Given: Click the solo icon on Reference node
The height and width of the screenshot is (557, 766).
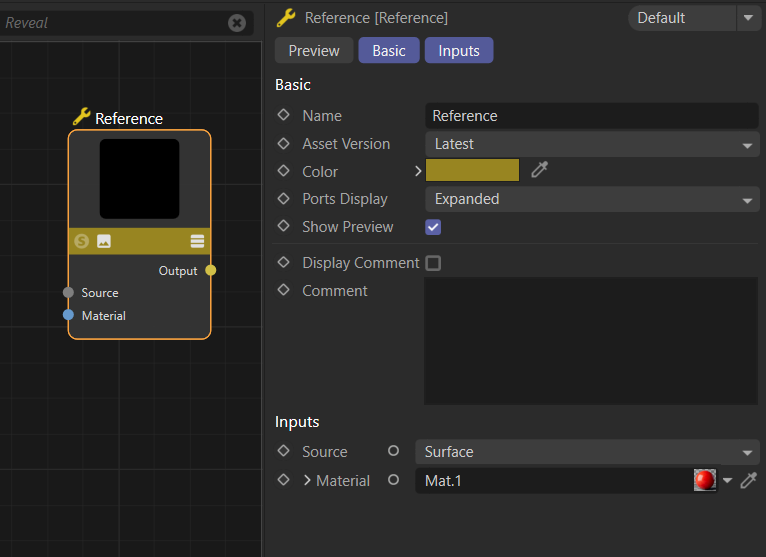Looking at the screenshot, I should click(82, 241).
